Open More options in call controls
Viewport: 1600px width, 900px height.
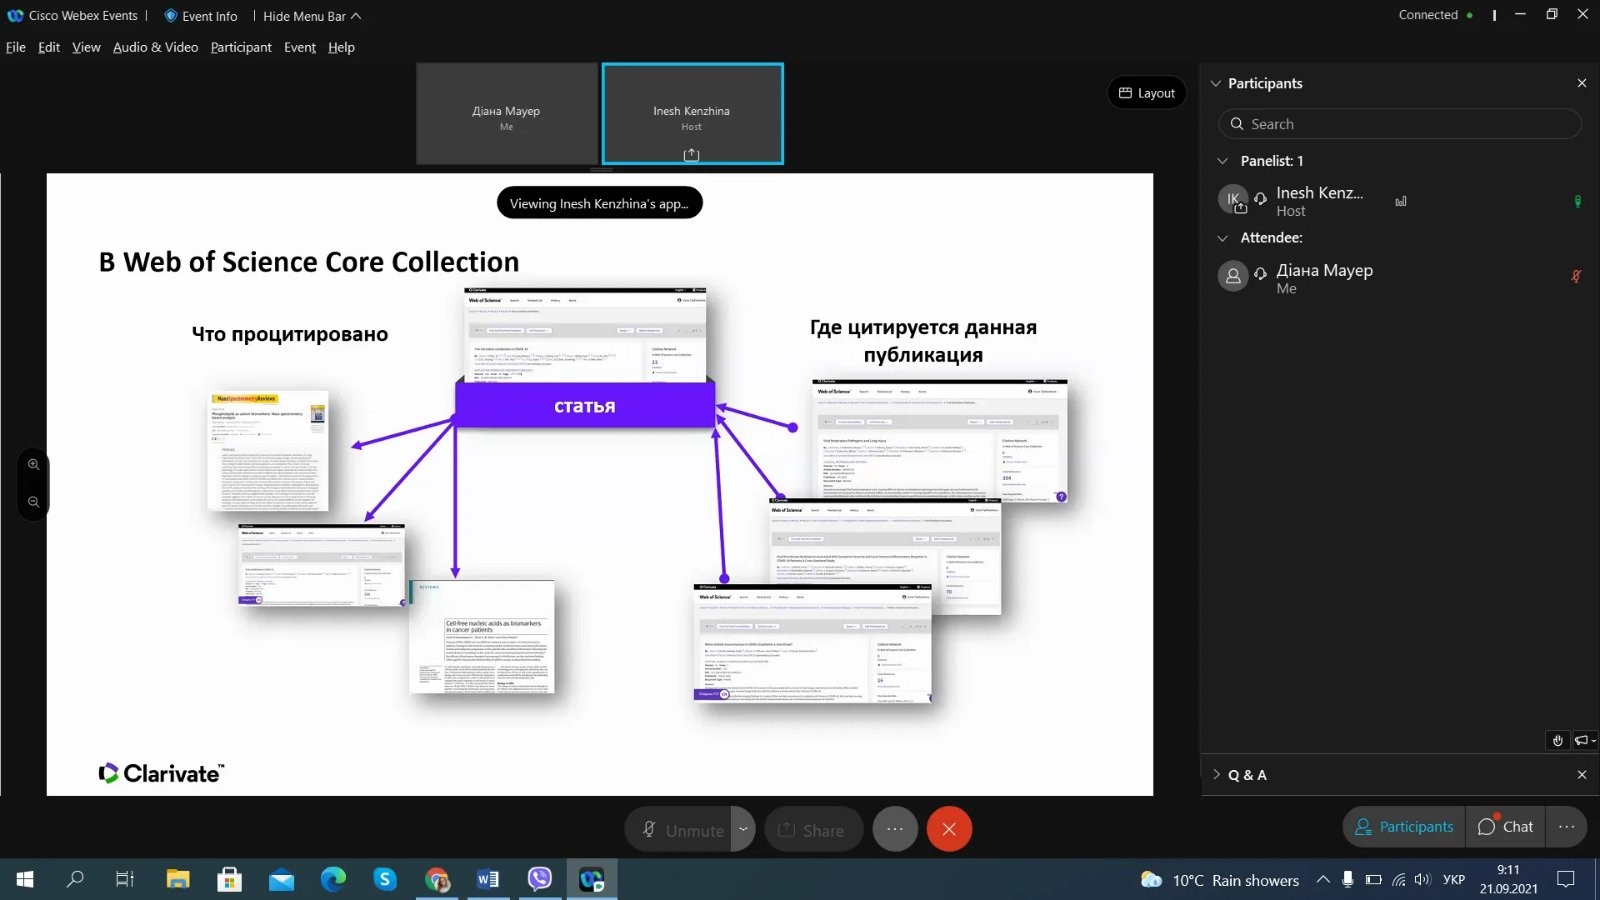click(895, 829)
